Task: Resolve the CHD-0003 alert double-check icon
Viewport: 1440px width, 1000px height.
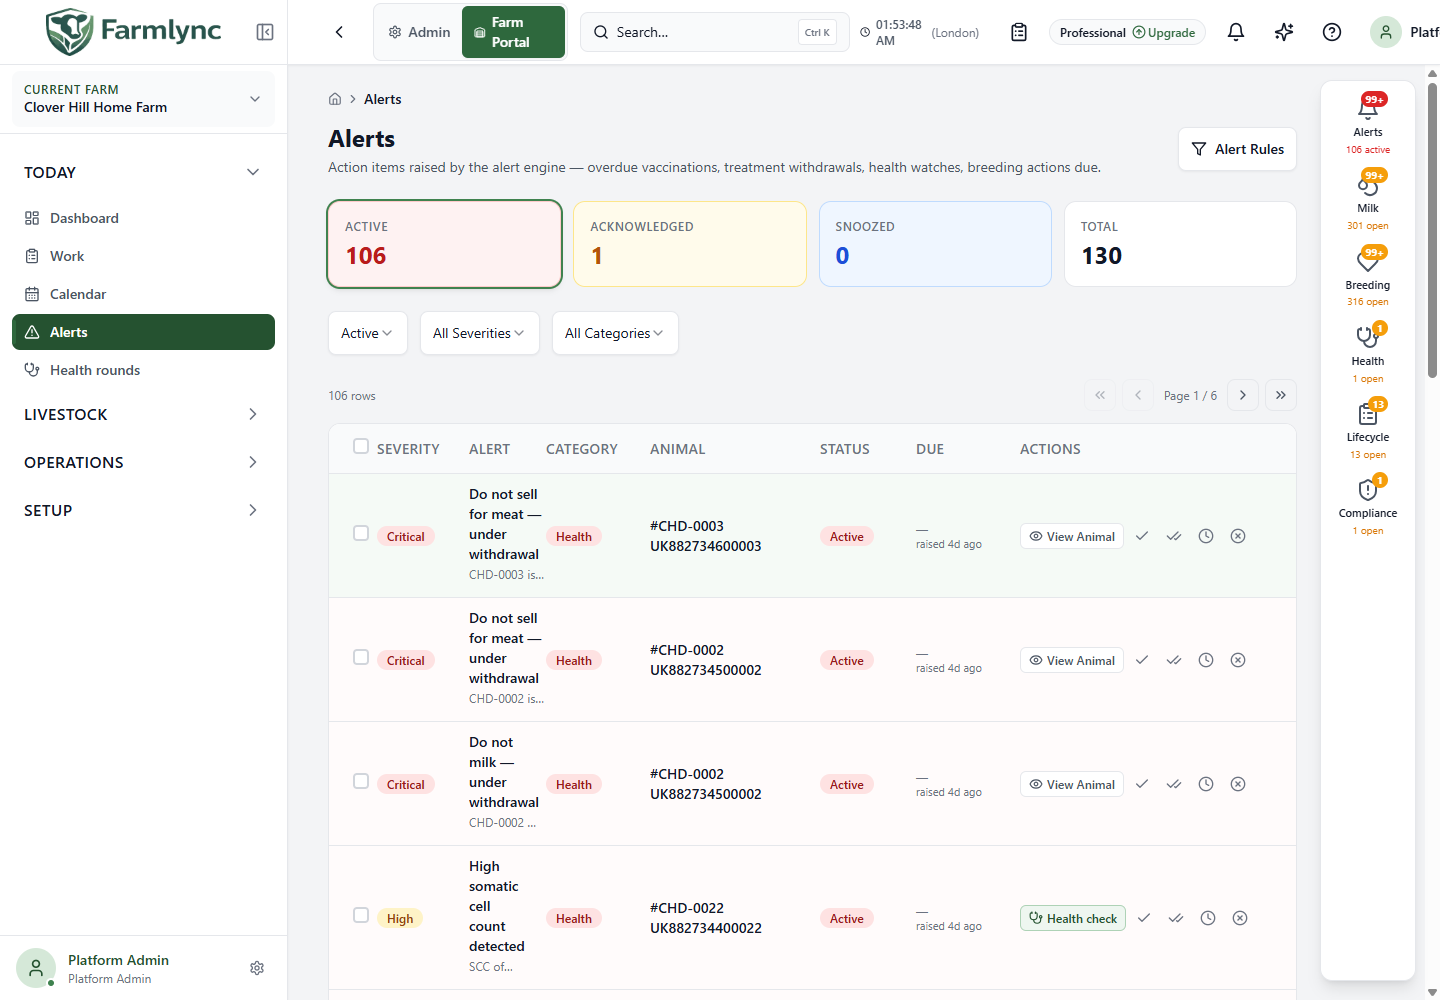Action: [1174, 536]
